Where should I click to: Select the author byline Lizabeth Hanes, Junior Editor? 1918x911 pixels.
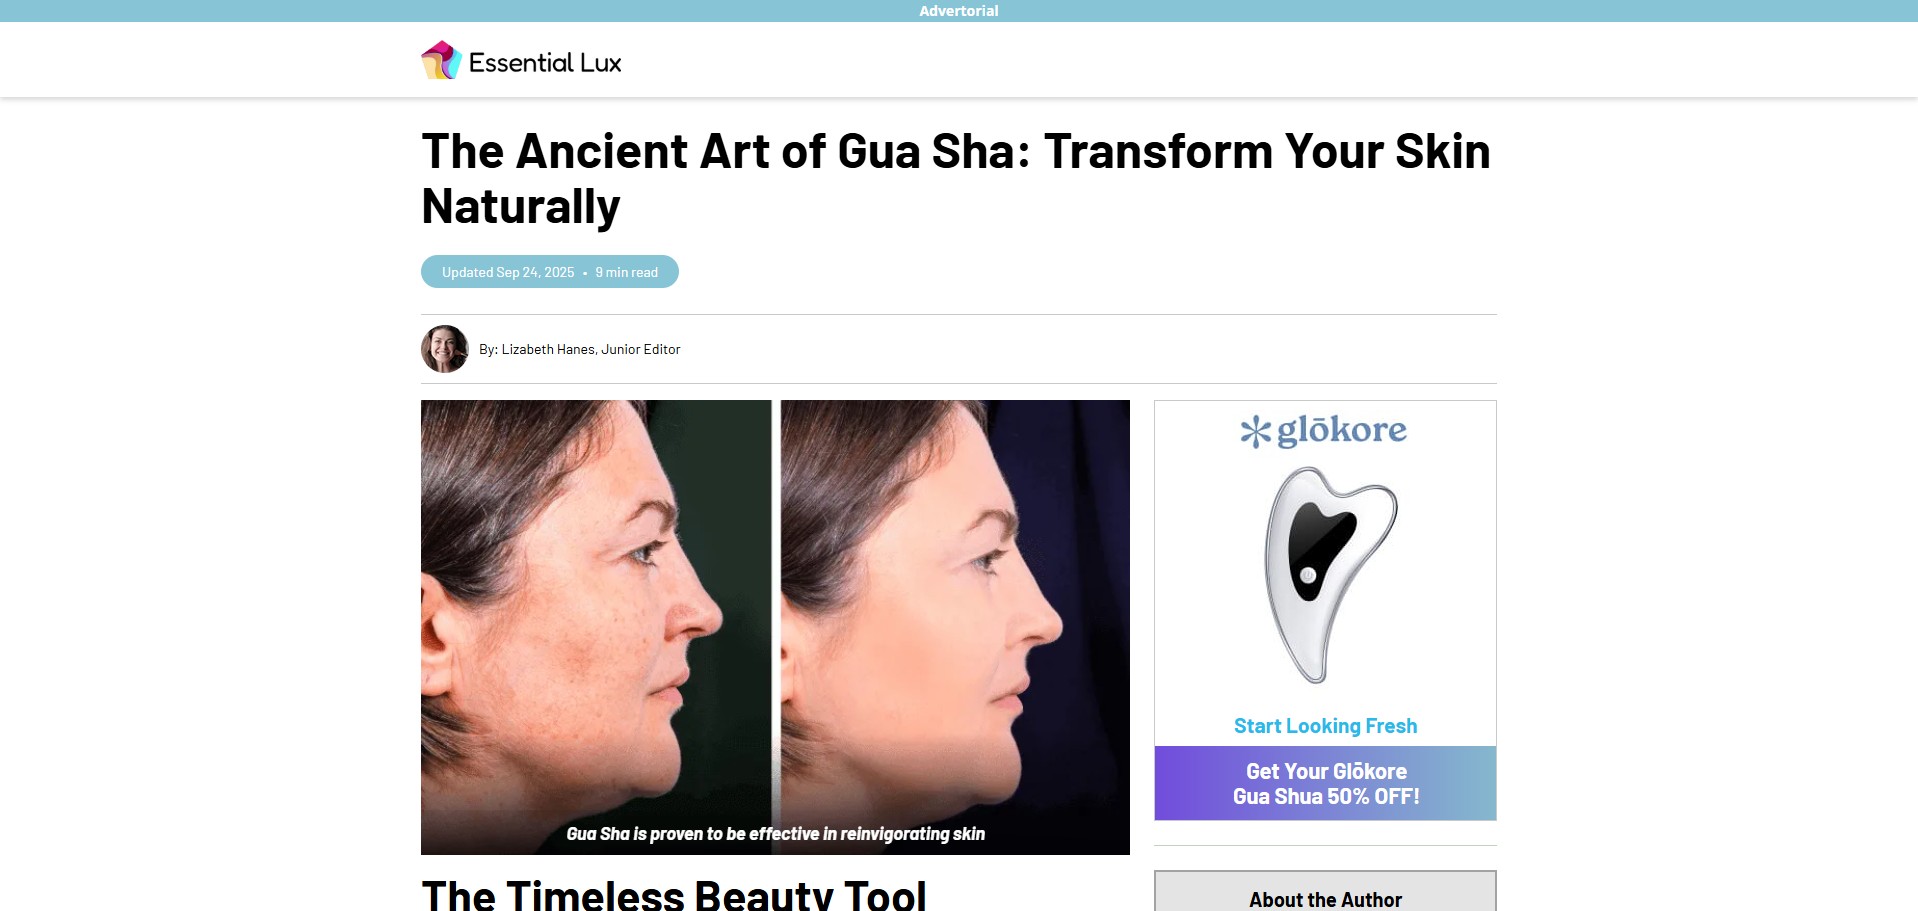(580, 349)
